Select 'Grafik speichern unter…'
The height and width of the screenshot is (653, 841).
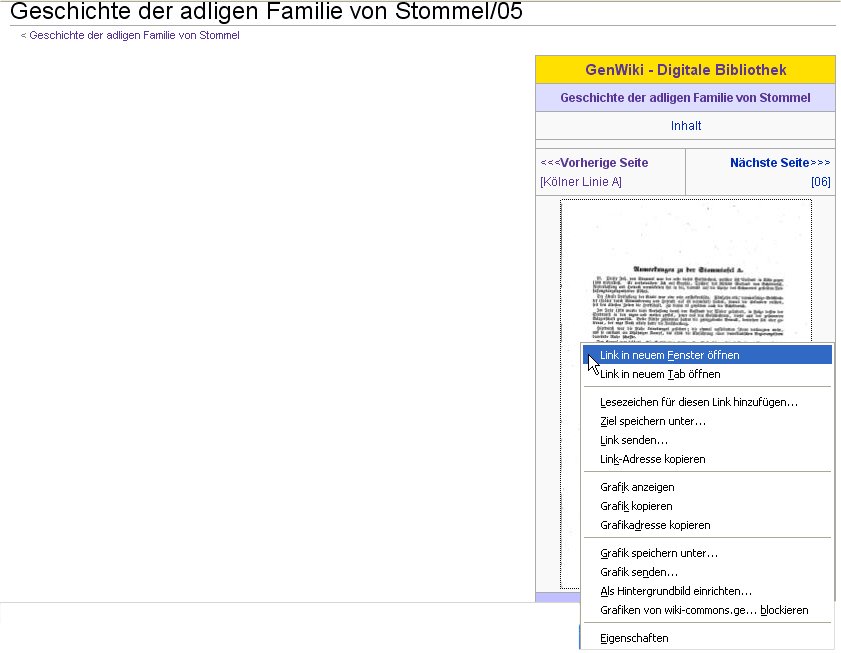click(658, 553)
